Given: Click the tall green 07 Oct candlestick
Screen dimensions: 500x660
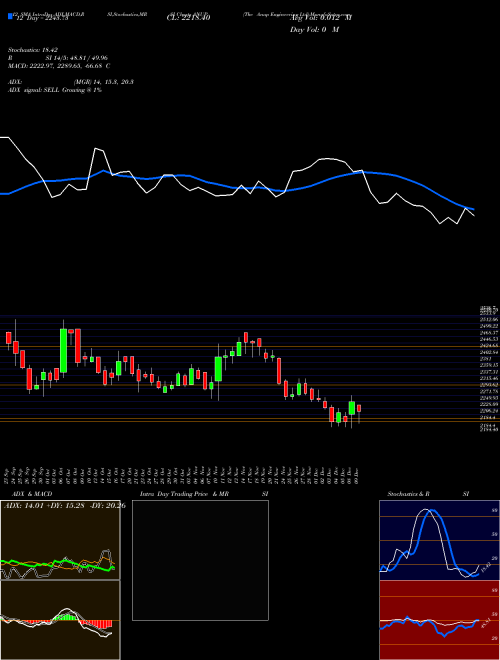Looking at the screenshot, I should (x=64, y=350).
